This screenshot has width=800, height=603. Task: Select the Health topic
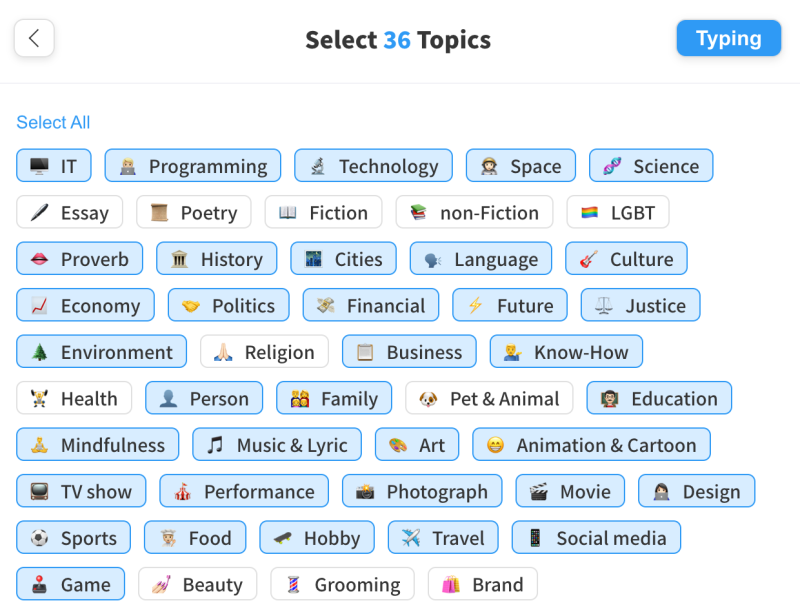pyautogui.click(x=74, y=398)
